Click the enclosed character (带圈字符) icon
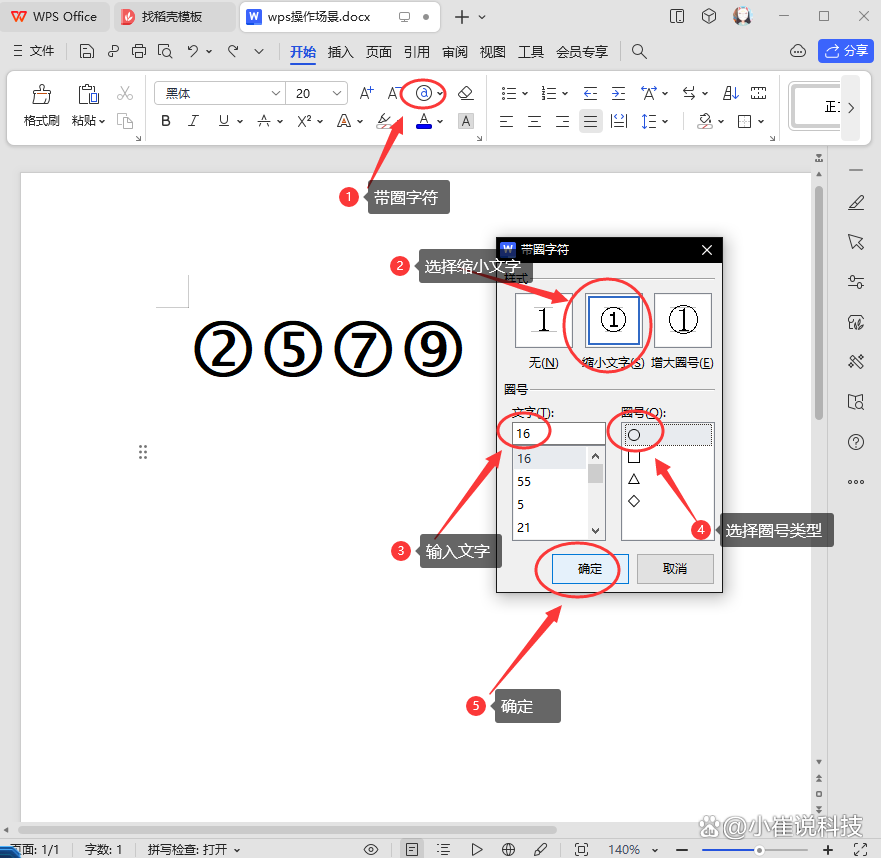 pyautogui.click(x=424, y=93)
